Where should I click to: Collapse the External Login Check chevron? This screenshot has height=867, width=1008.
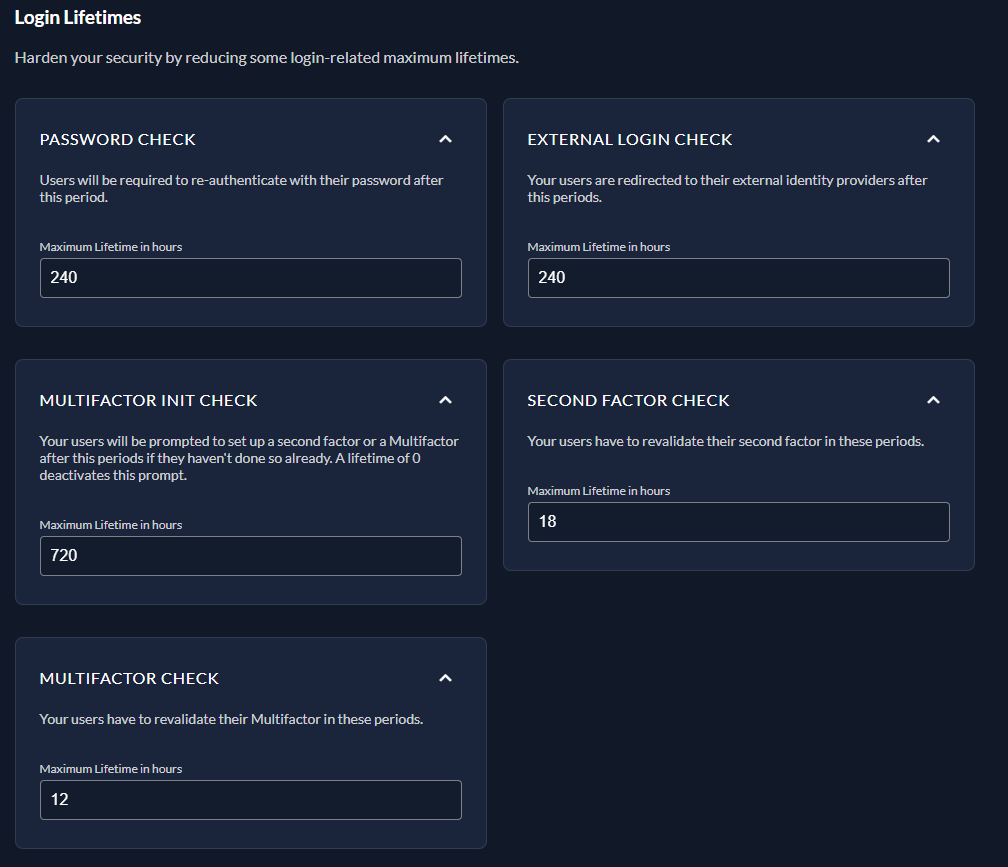933,139
